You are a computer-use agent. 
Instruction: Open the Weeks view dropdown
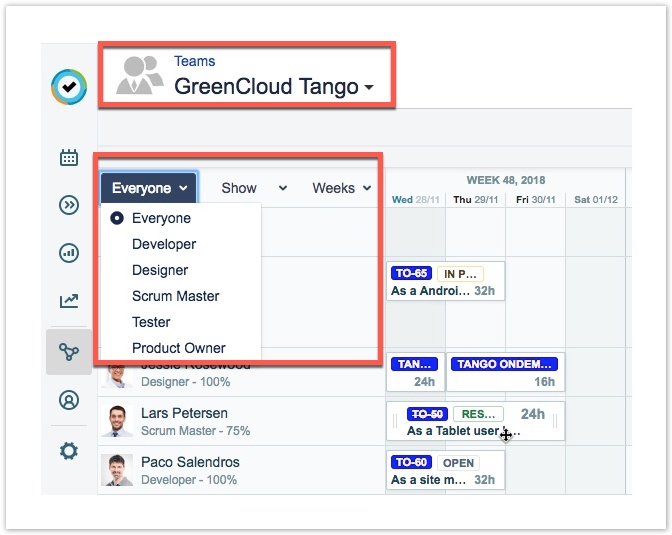pyautogui.click(x=341, y=188)
